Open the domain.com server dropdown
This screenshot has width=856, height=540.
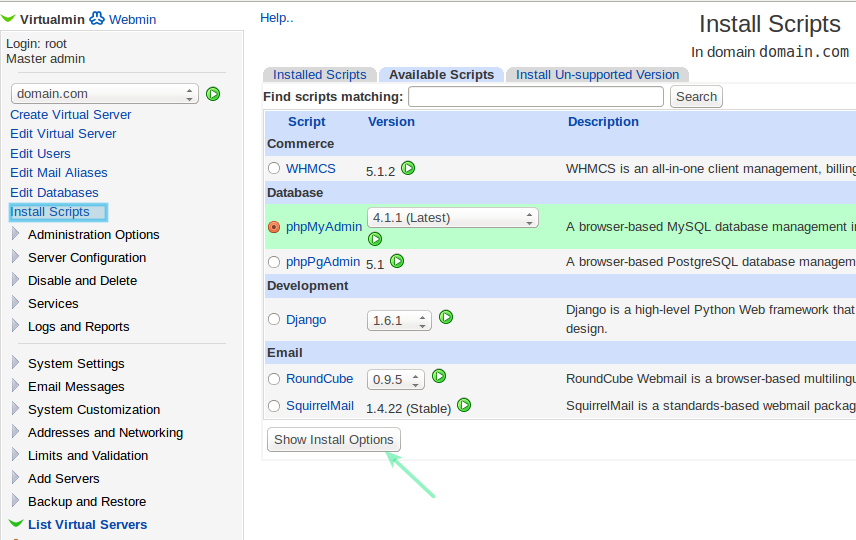[105, 94]
